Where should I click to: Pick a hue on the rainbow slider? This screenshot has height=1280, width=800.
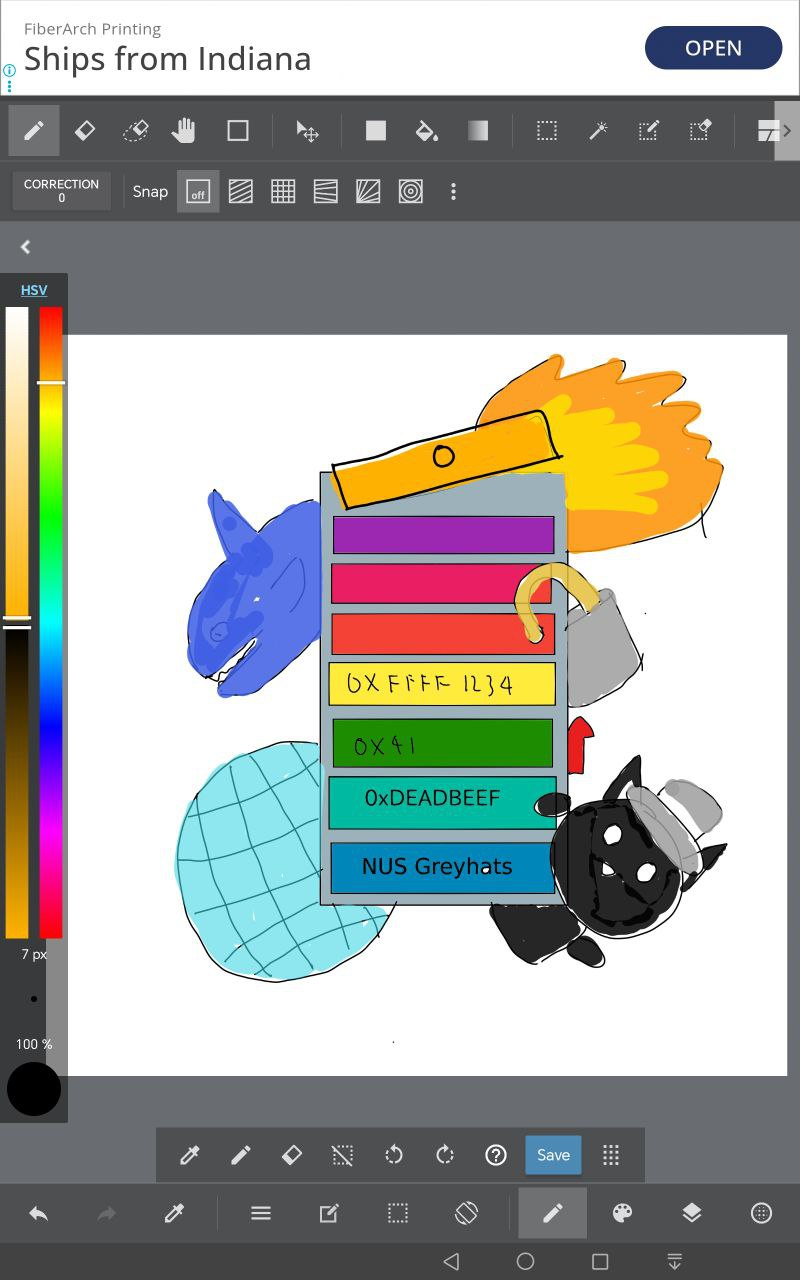click(51, 622)
